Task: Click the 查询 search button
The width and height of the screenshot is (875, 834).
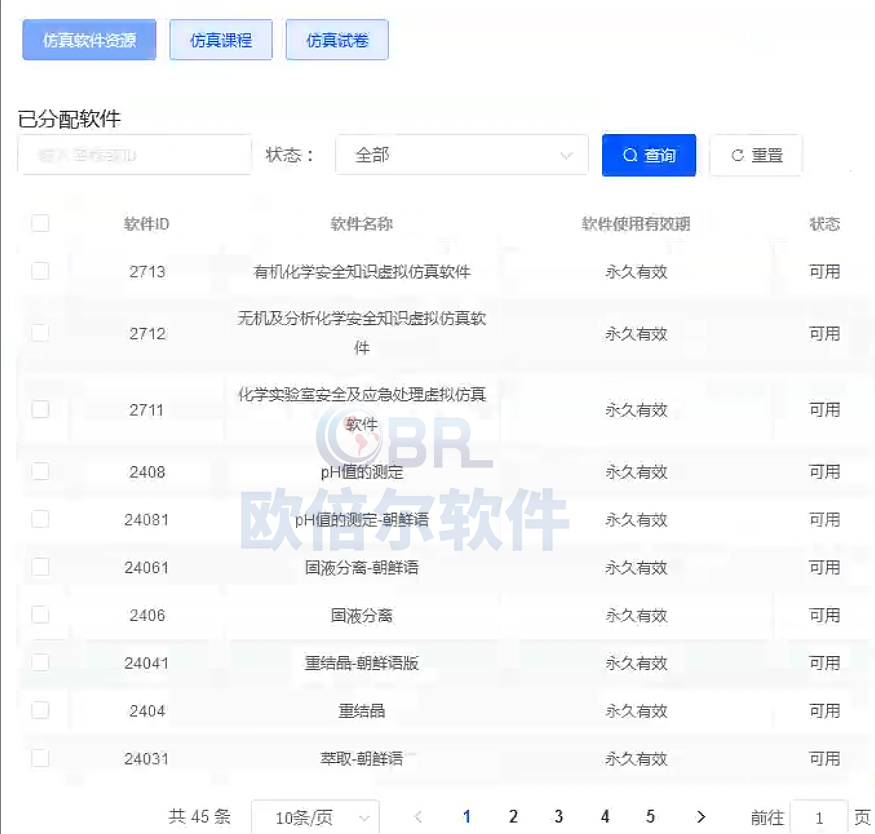Action: (648, 155)
